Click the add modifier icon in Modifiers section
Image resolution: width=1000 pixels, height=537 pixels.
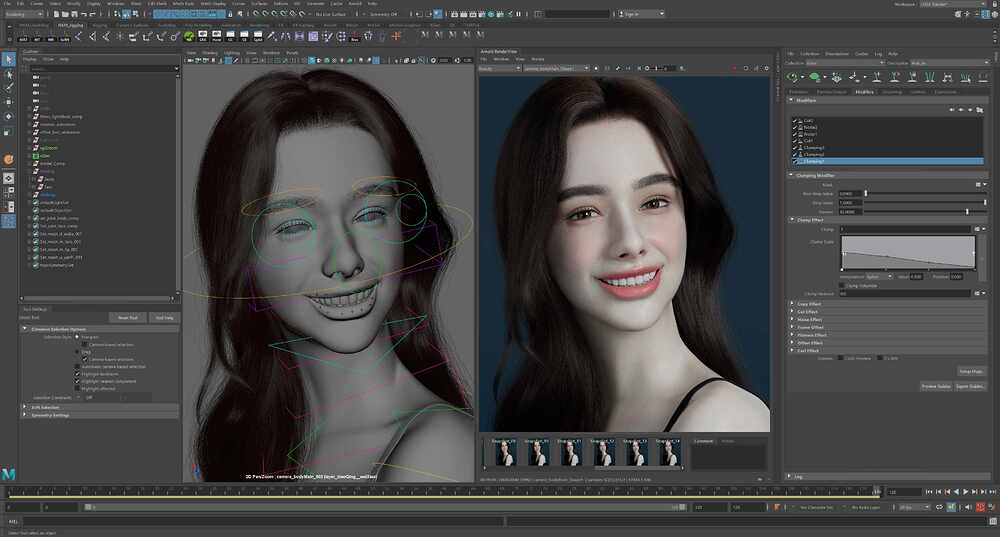[980, 110]
